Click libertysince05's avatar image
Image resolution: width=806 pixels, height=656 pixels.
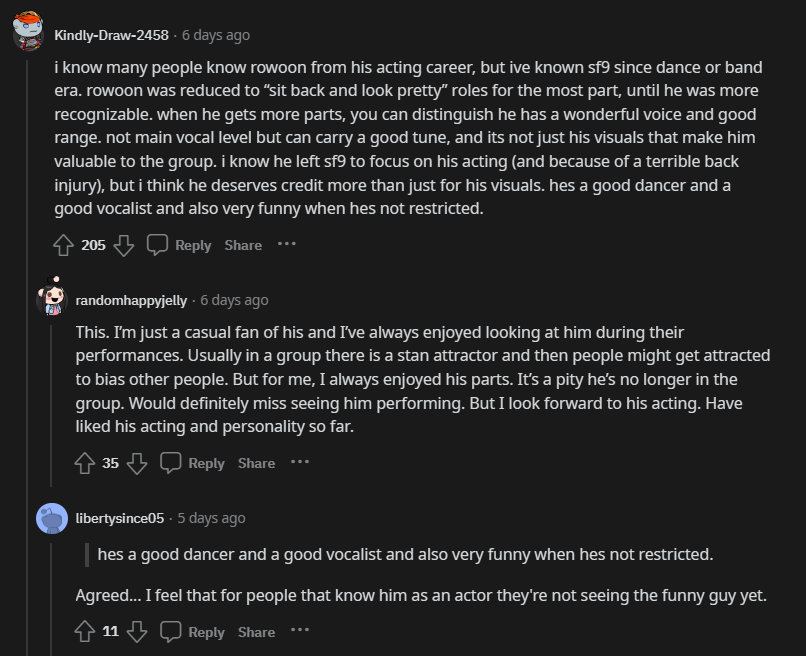point(52,518)
